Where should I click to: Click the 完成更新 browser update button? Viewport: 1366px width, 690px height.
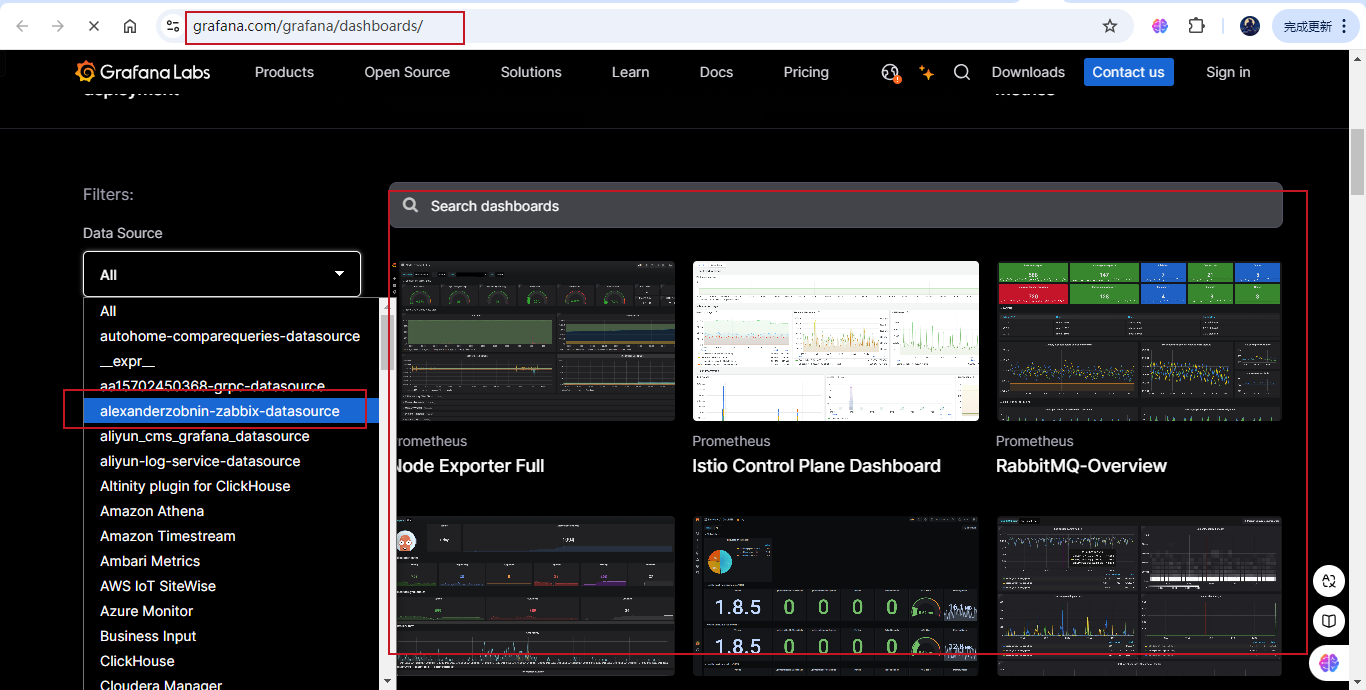click(1316, 26)
